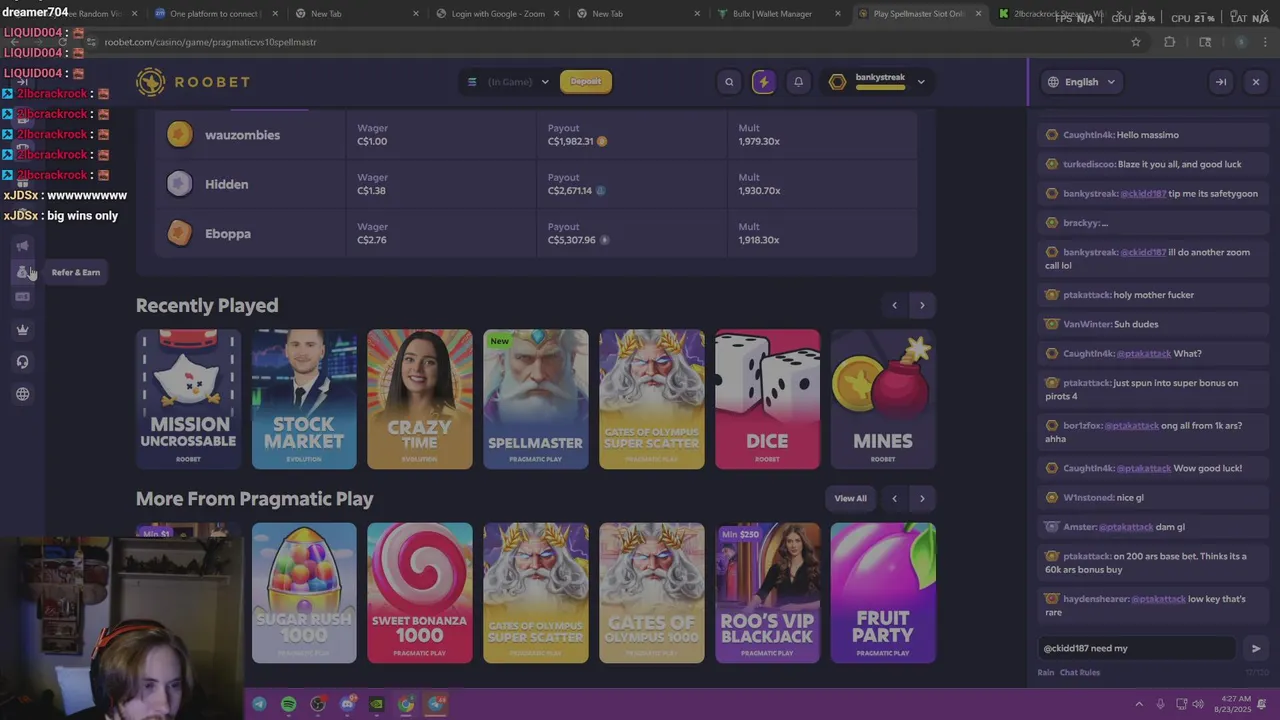Open the globe language sidebar icon
The width and height of the screenshot is (1280, 720).
point(22,394)
